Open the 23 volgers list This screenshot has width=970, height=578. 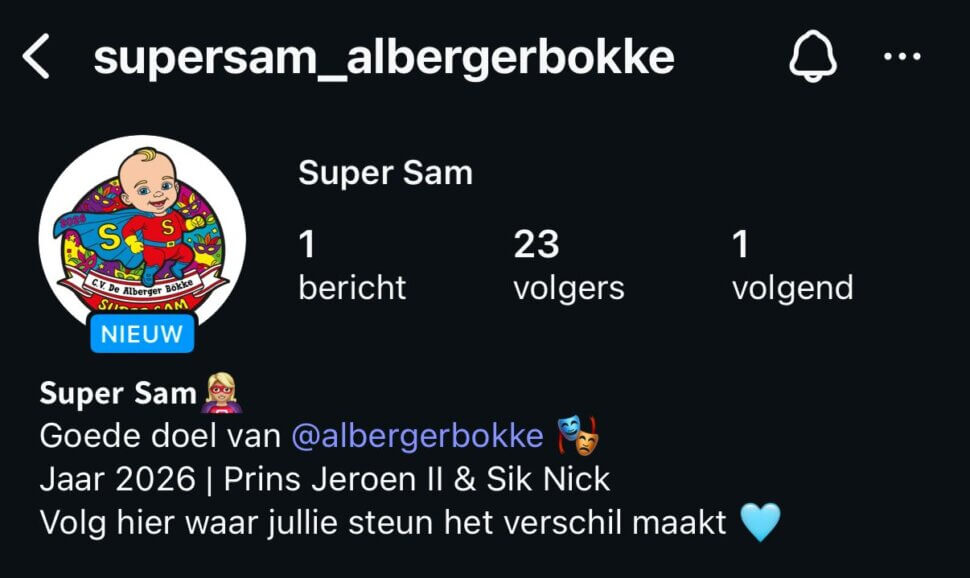pos(569,264)
